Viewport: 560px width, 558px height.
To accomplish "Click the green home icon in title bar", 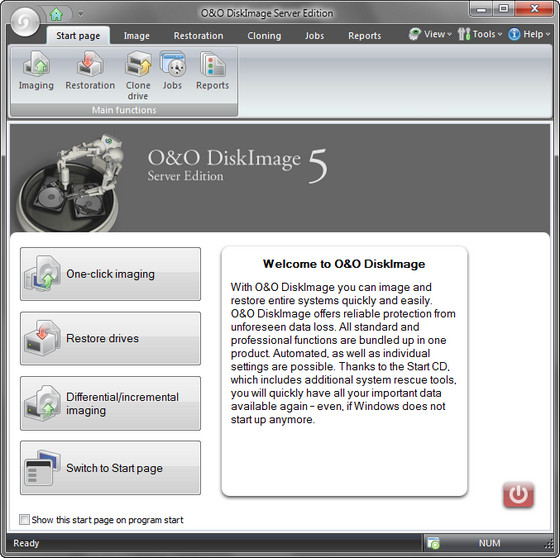I will coord(56,14).
